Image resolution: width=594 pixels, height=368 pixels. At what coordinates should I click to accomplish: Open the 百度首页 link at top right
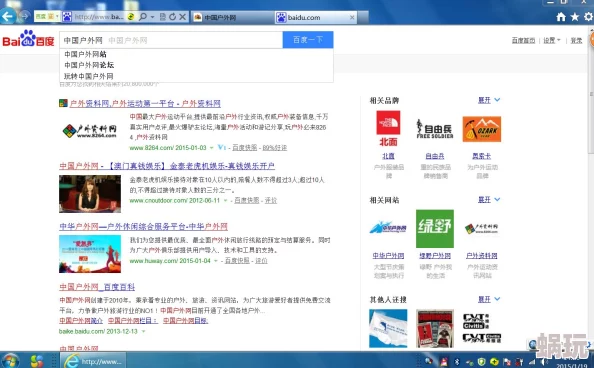tap(523, 40)
